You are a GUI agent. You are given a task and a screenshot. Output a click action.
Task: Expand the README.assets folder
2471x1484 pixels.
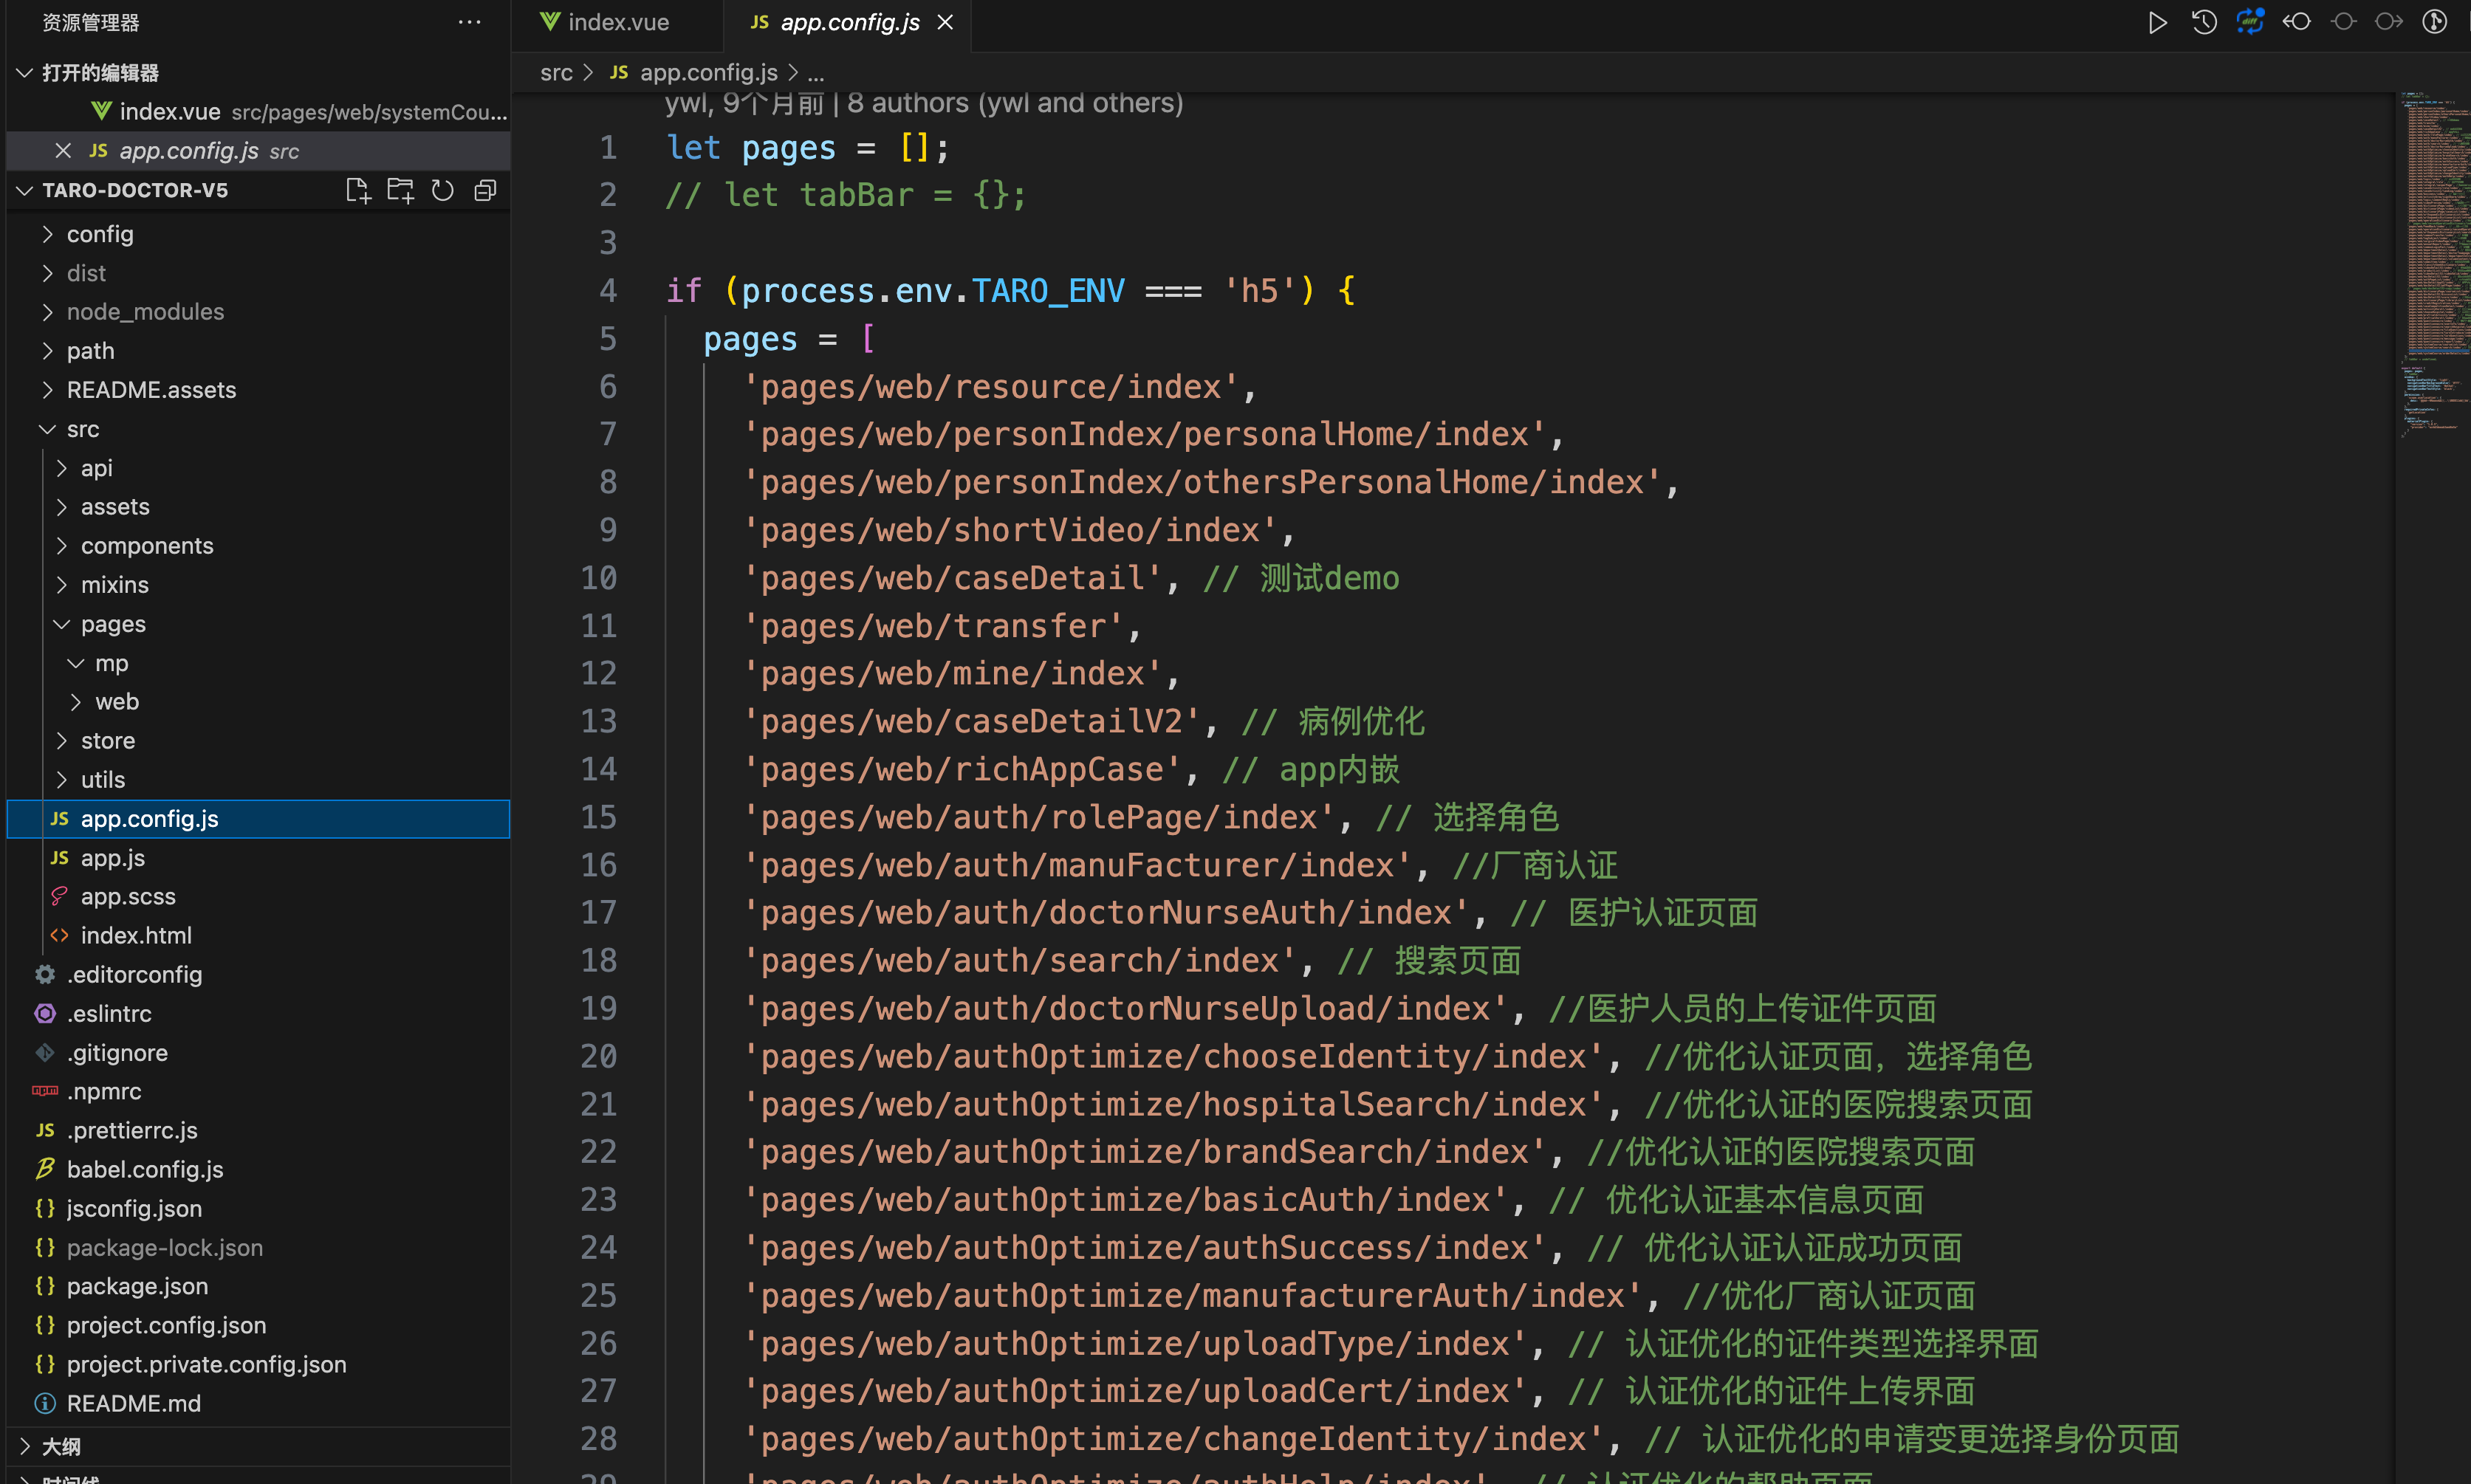click(258, 390)
